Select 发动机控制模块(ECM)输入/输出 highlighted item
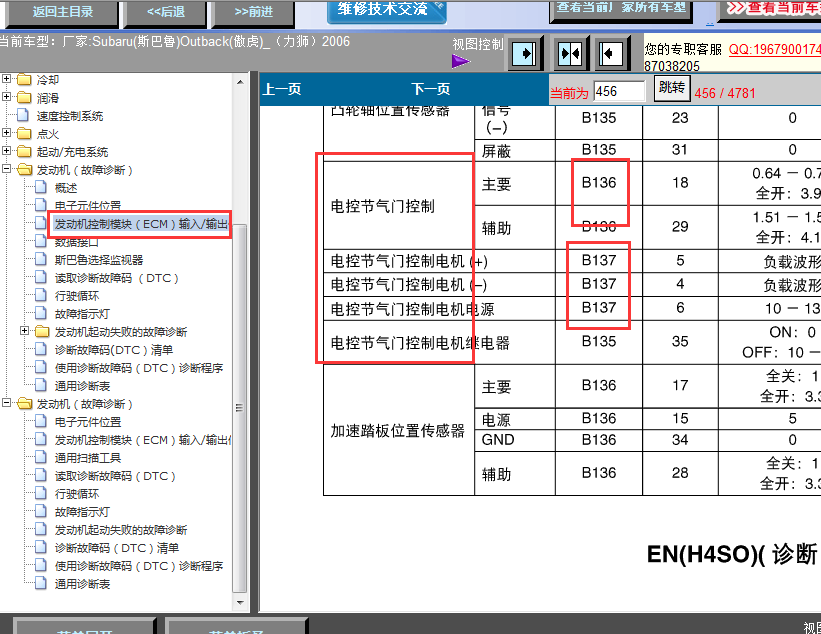 [140, 224]
